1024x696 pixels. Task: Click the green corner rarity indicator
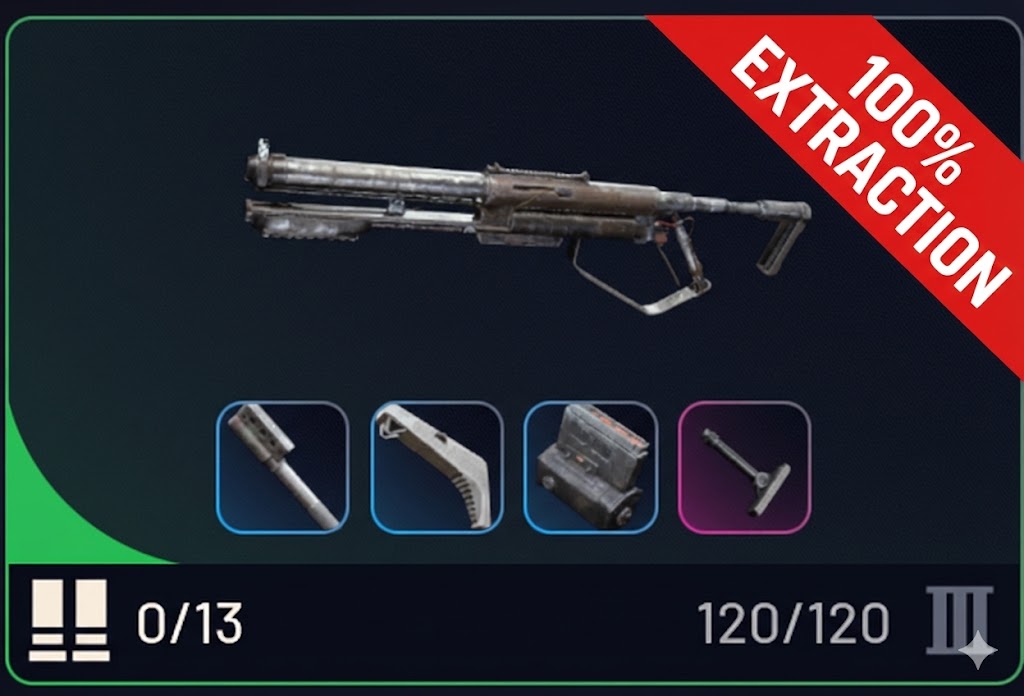tap(59, 496)
